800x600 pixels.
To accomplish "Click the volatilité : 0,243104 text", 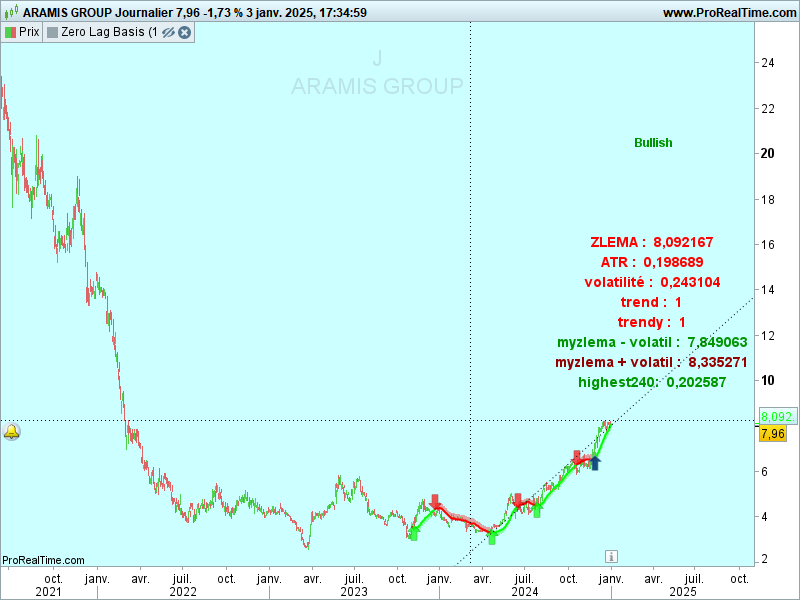I will click(652, 282).
